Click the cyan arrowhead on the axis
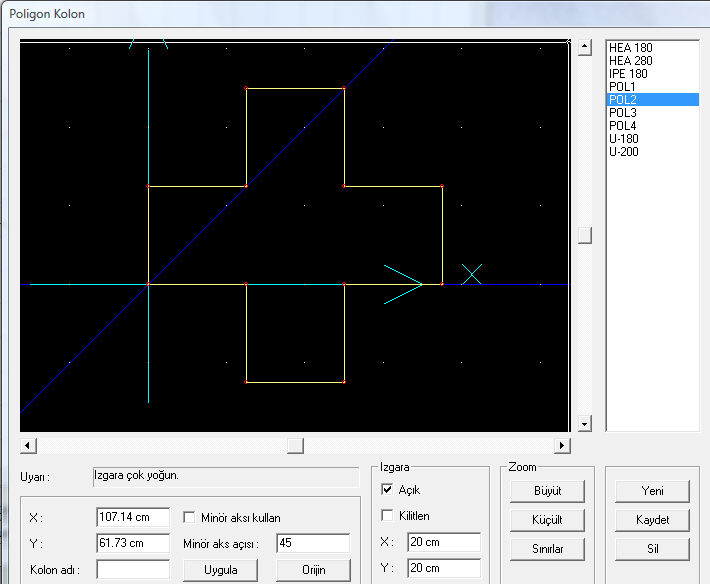Screen dimensions: 710x584 point(403,284)
